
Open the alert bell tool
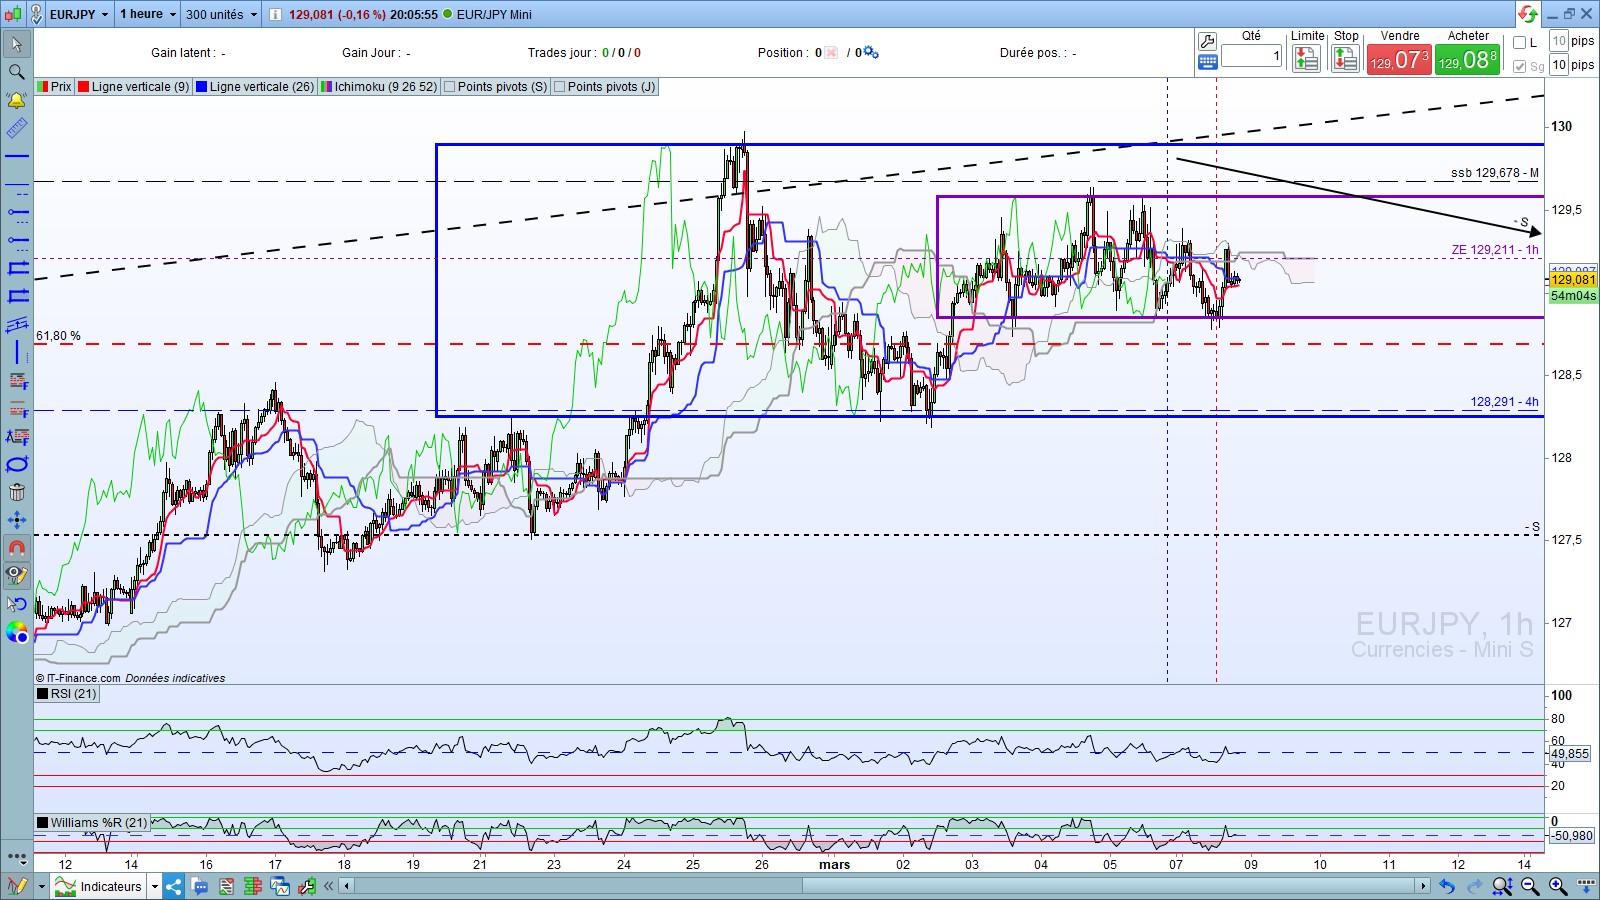coord(17,100)
